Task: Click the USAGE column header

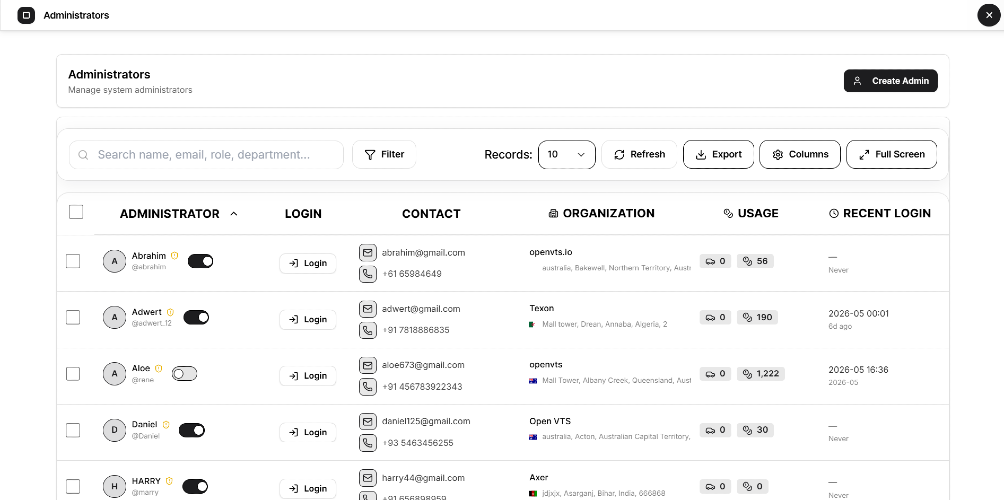Action: 750,213
